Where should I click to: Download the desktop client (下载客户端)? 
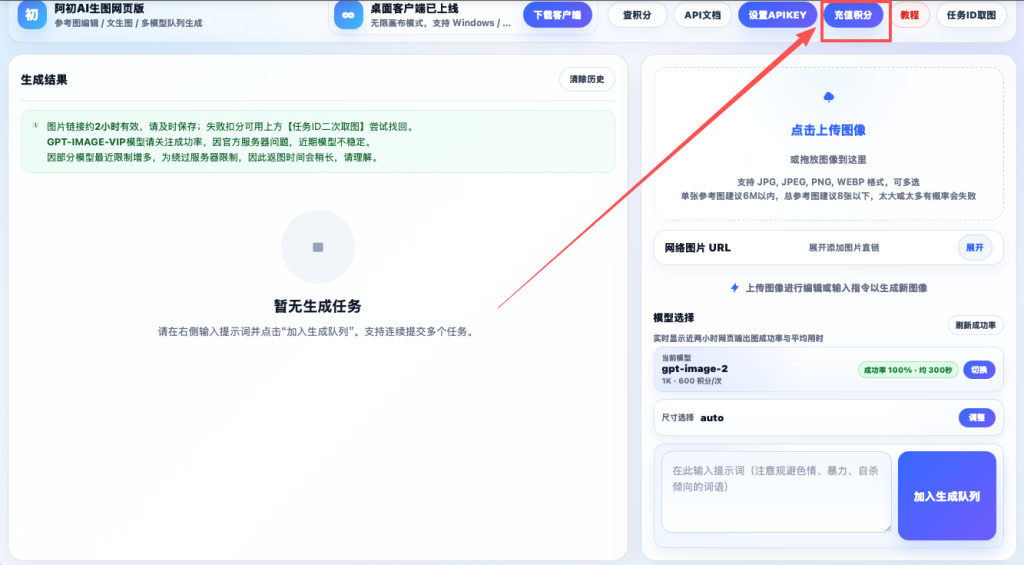[557, 15]
